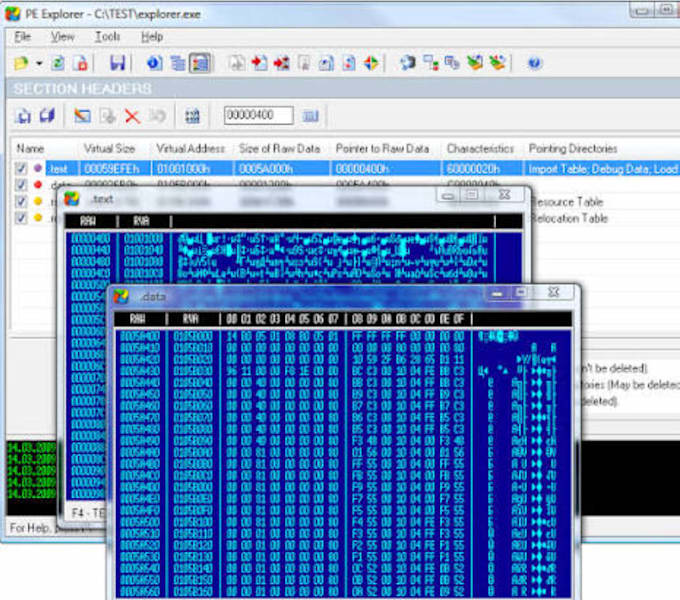The height and width of the screenshot is (600, 680).
Task: Open the Tools menu
Action: pos(108,37)
